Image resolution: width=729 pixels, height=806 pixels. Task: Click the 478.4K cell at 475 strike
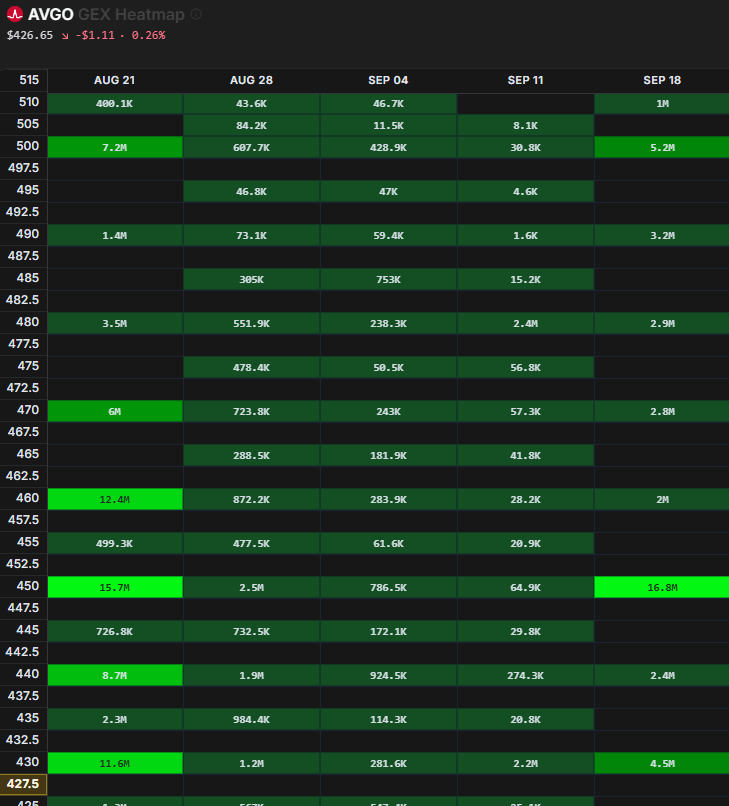tap(251, 367)
